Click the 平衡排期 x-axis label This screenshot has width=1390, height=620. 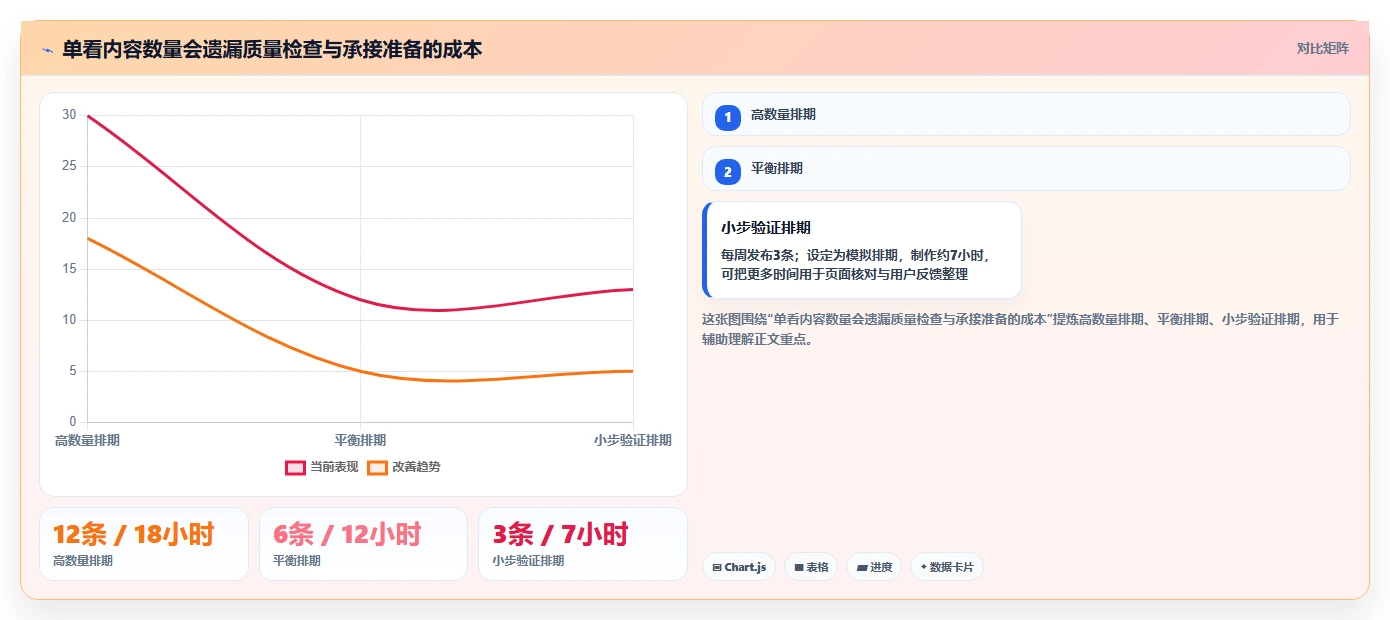tap(360, 440)
